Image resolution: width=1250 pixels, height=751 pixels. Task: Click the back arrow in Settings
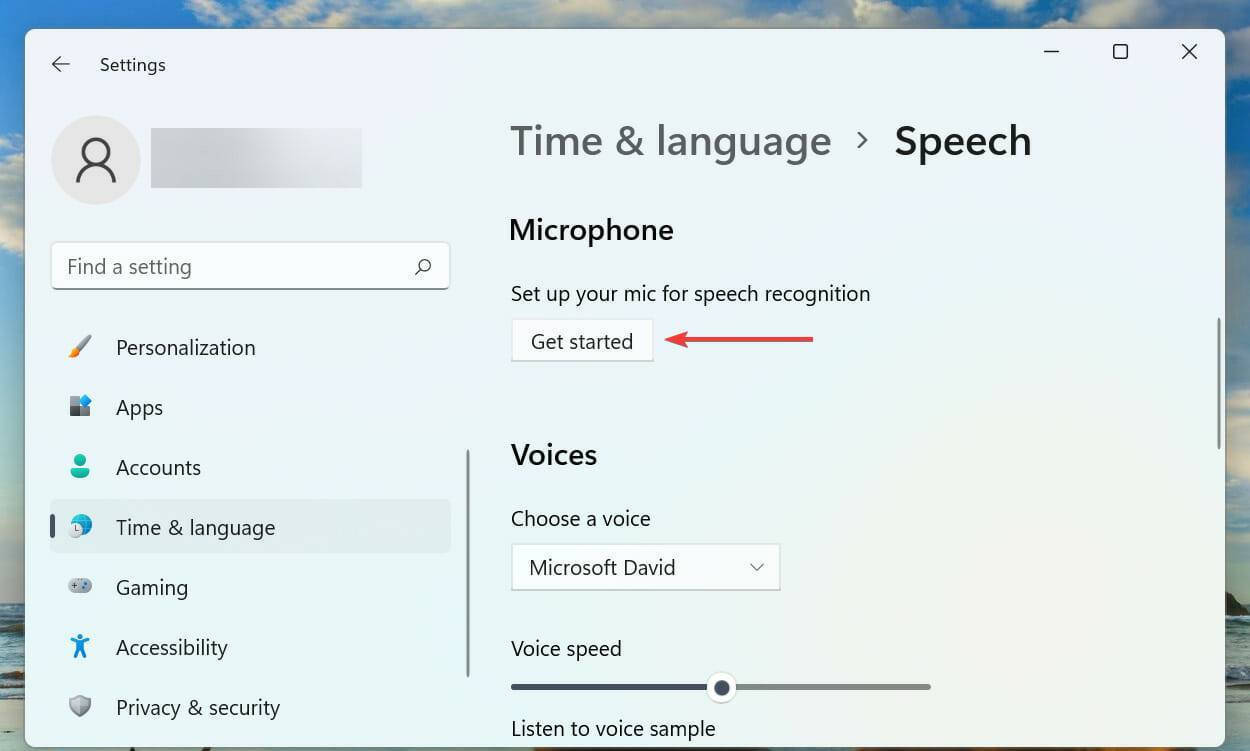pos(60,64)
